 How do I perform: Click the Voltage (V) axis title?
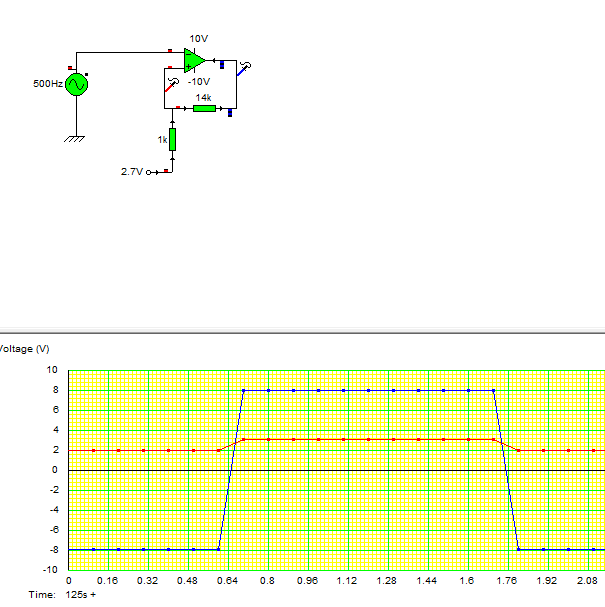tap(25, 349)
